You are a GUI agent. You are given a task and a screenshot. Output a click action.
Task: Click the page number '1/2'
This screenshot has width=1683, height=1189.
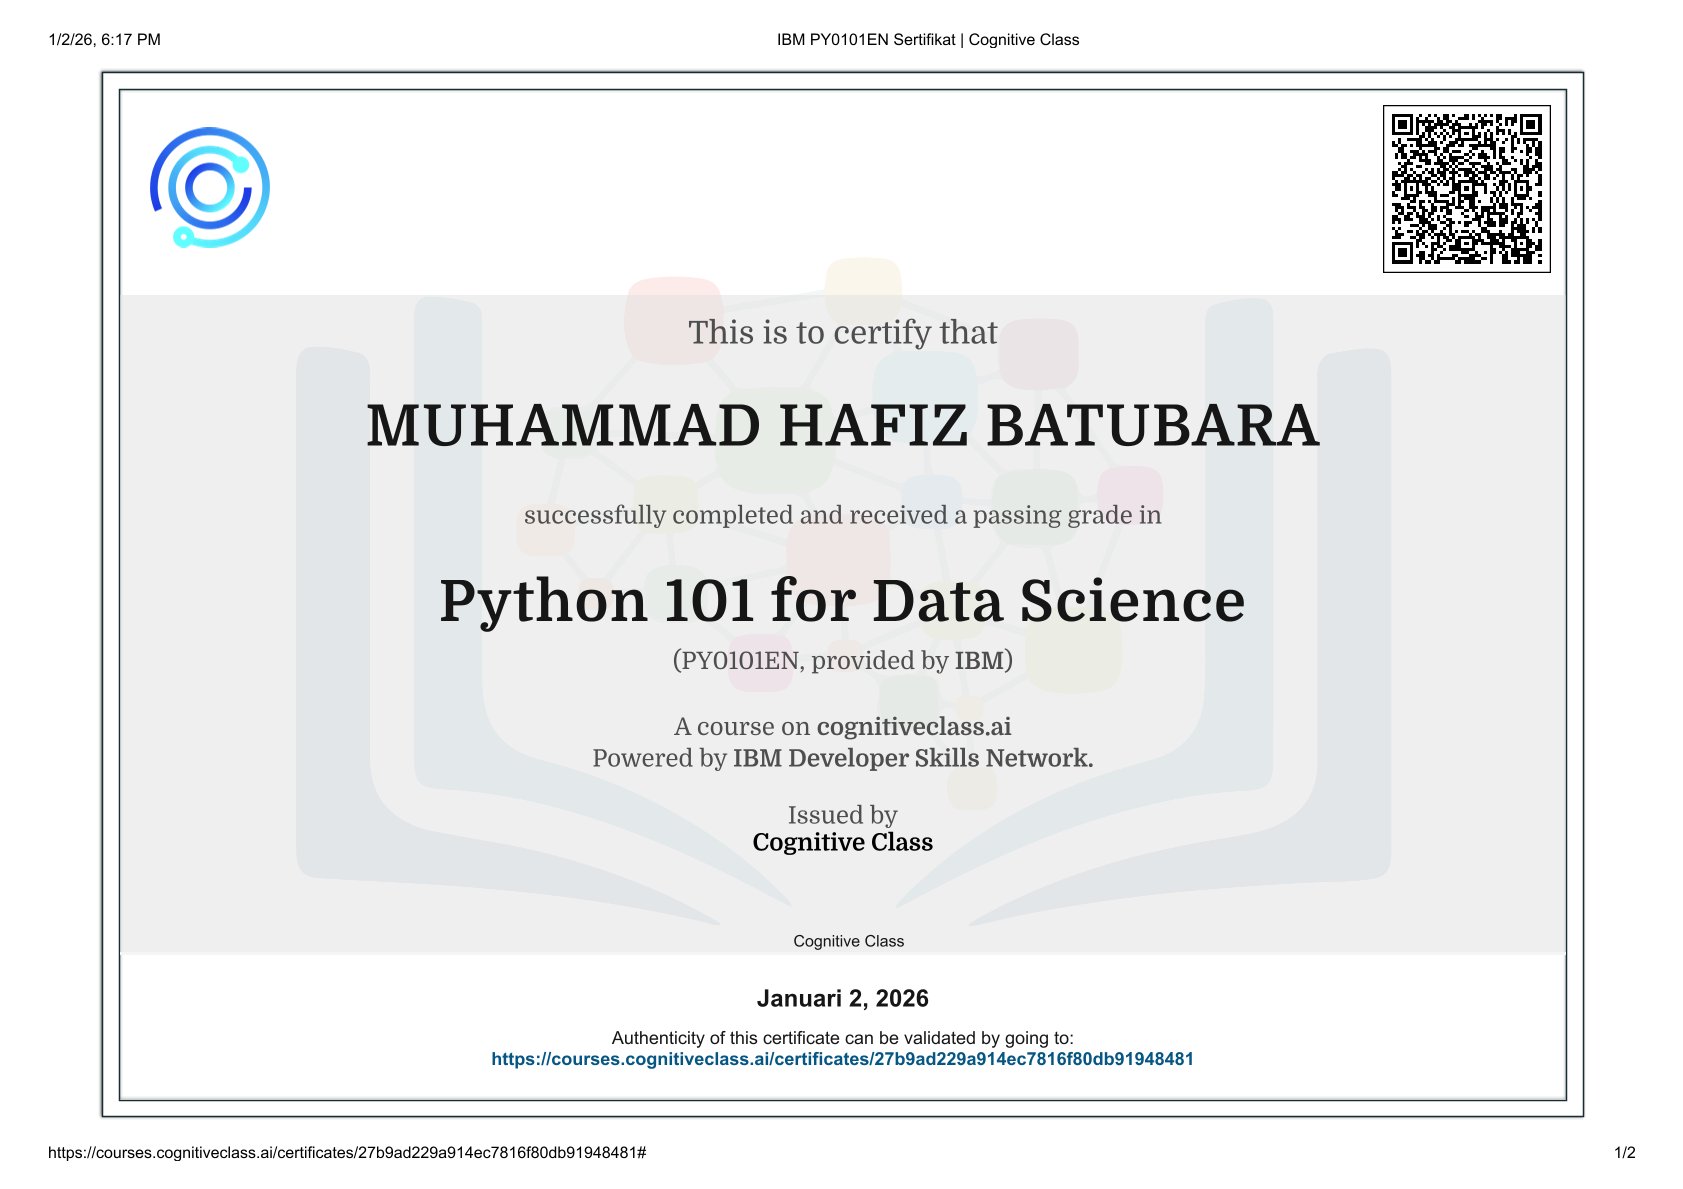[x=1625, y=1153]
